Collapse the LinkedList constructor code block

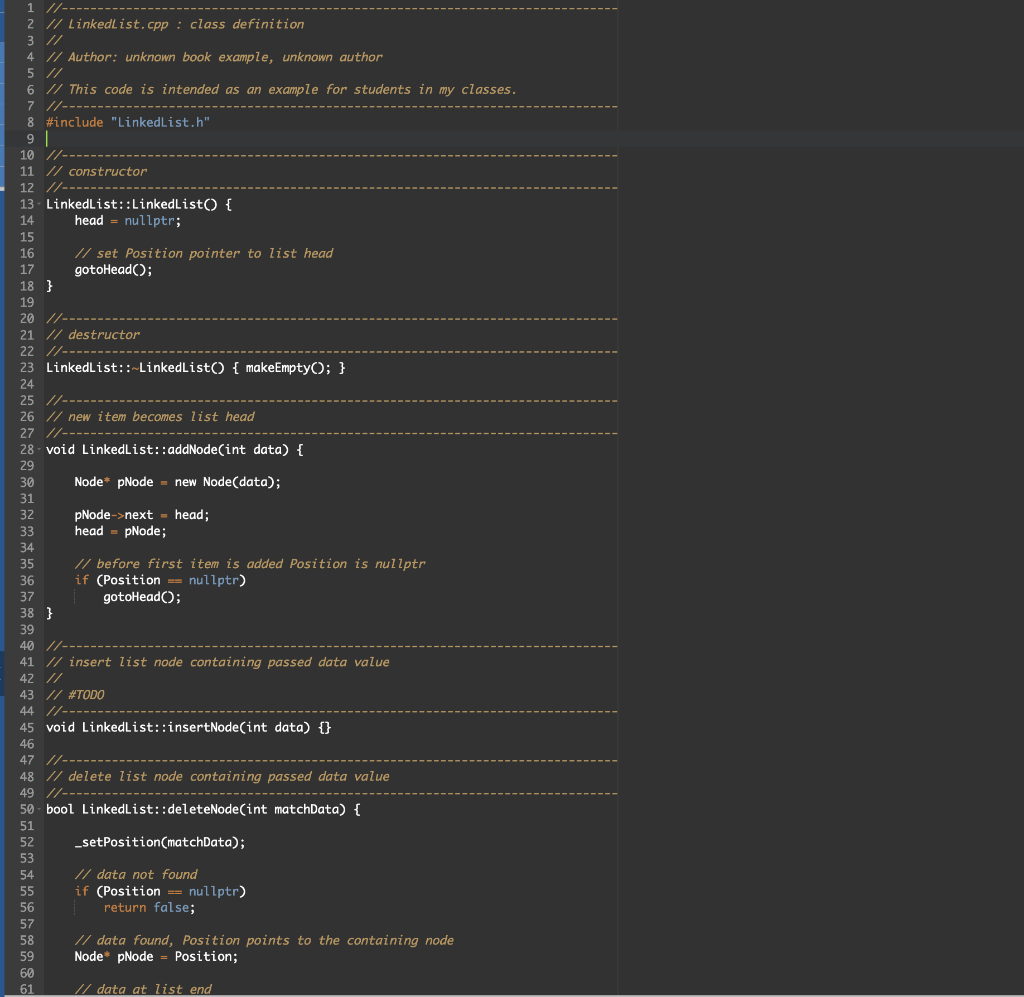(38, 203)
